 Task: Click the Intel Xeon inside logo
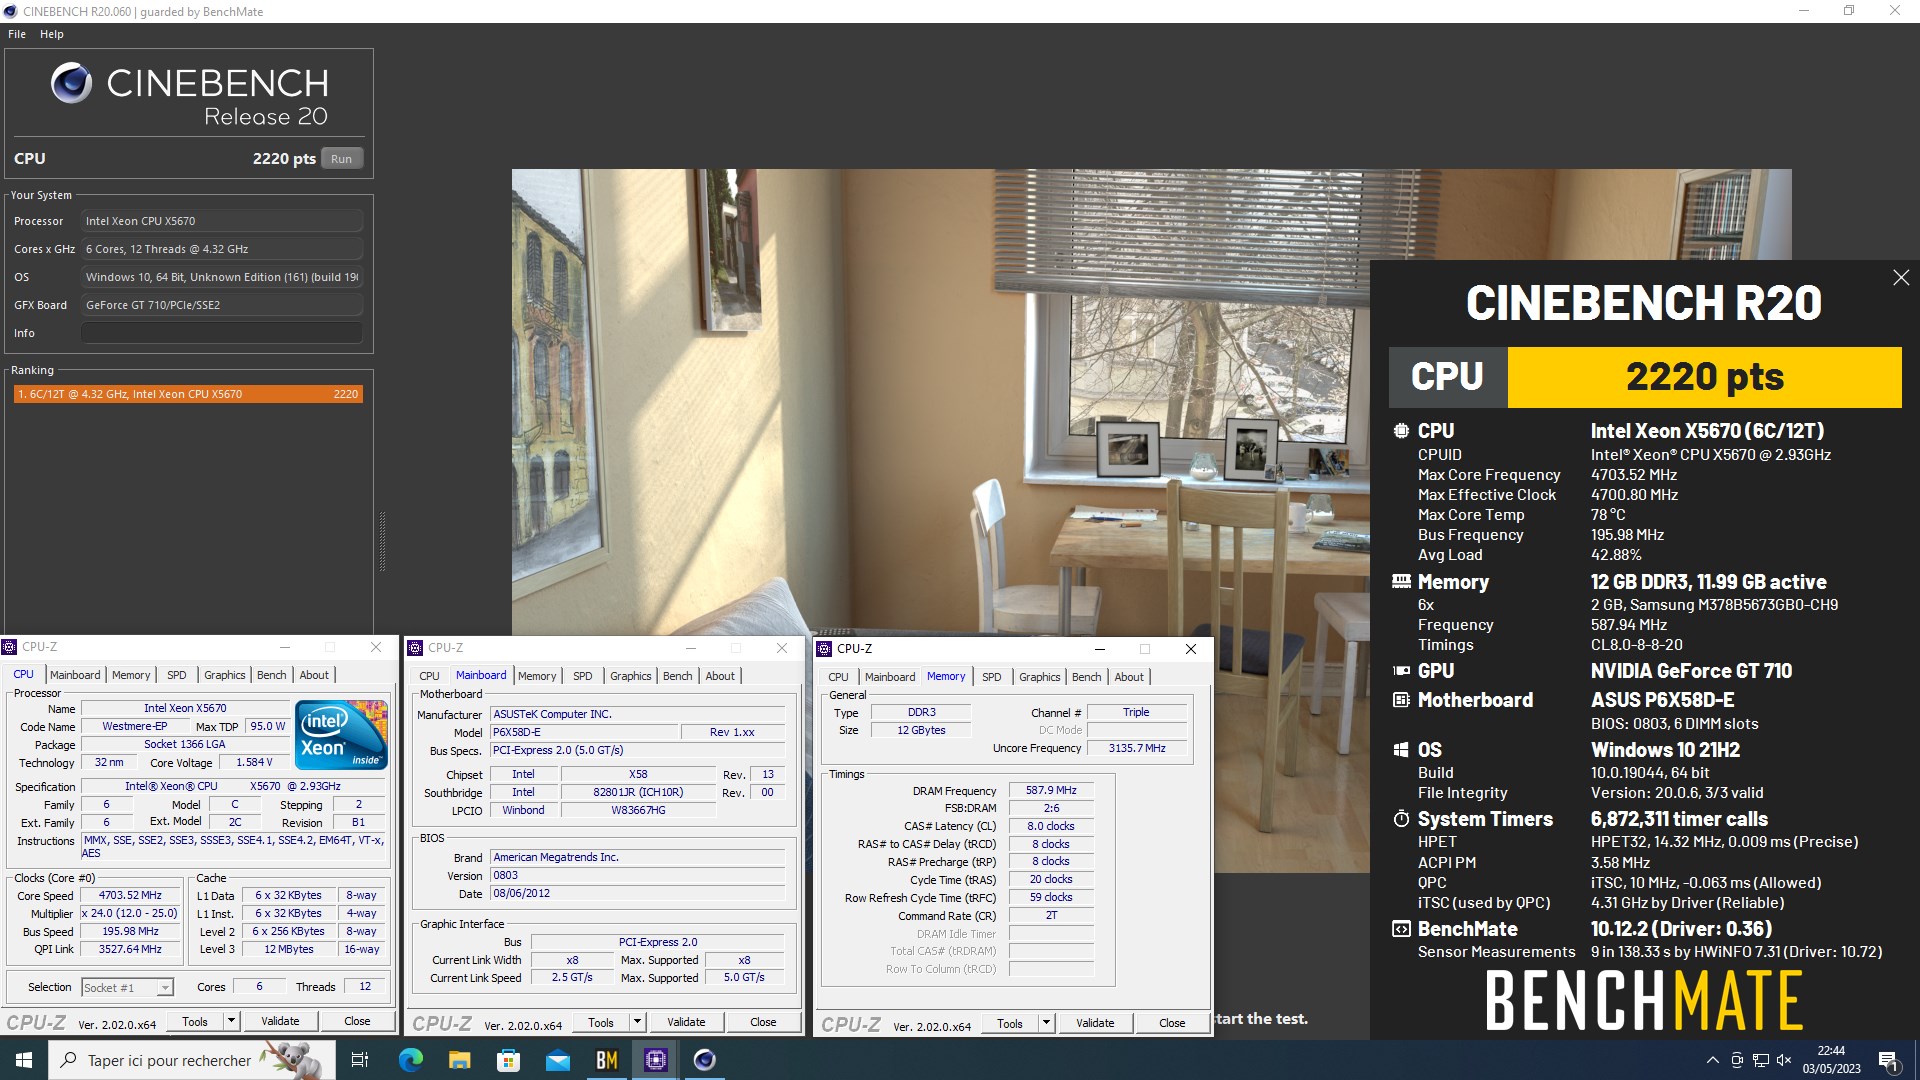(x=341, y=735)
